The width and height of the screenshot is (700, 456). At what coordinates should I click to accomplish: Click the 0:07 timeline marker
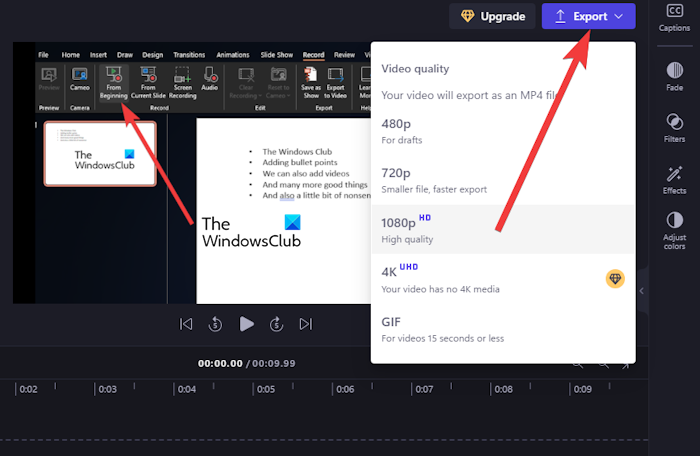424,389
